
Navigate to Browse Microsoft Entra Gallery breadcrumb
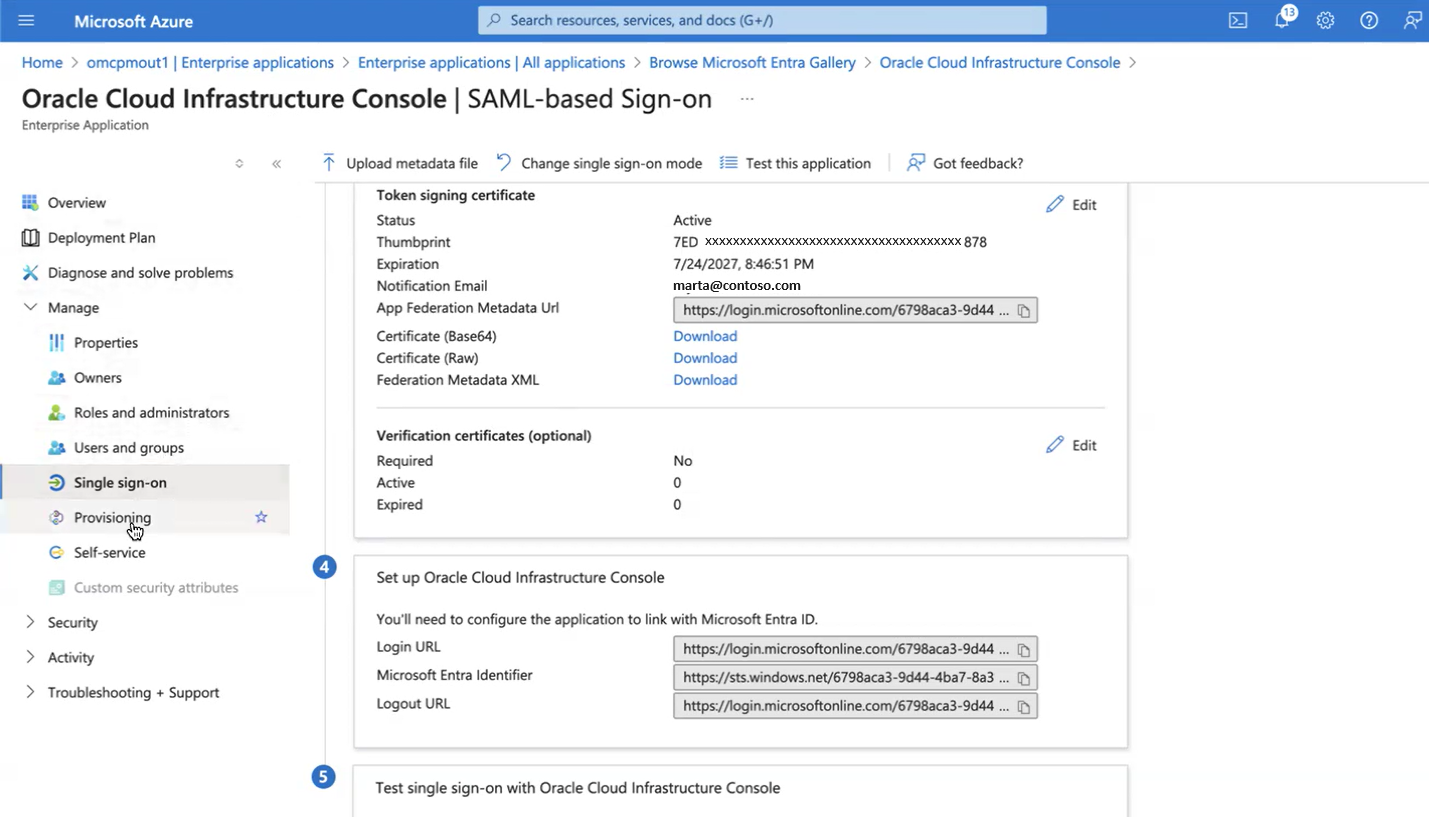tap(752, 62)
